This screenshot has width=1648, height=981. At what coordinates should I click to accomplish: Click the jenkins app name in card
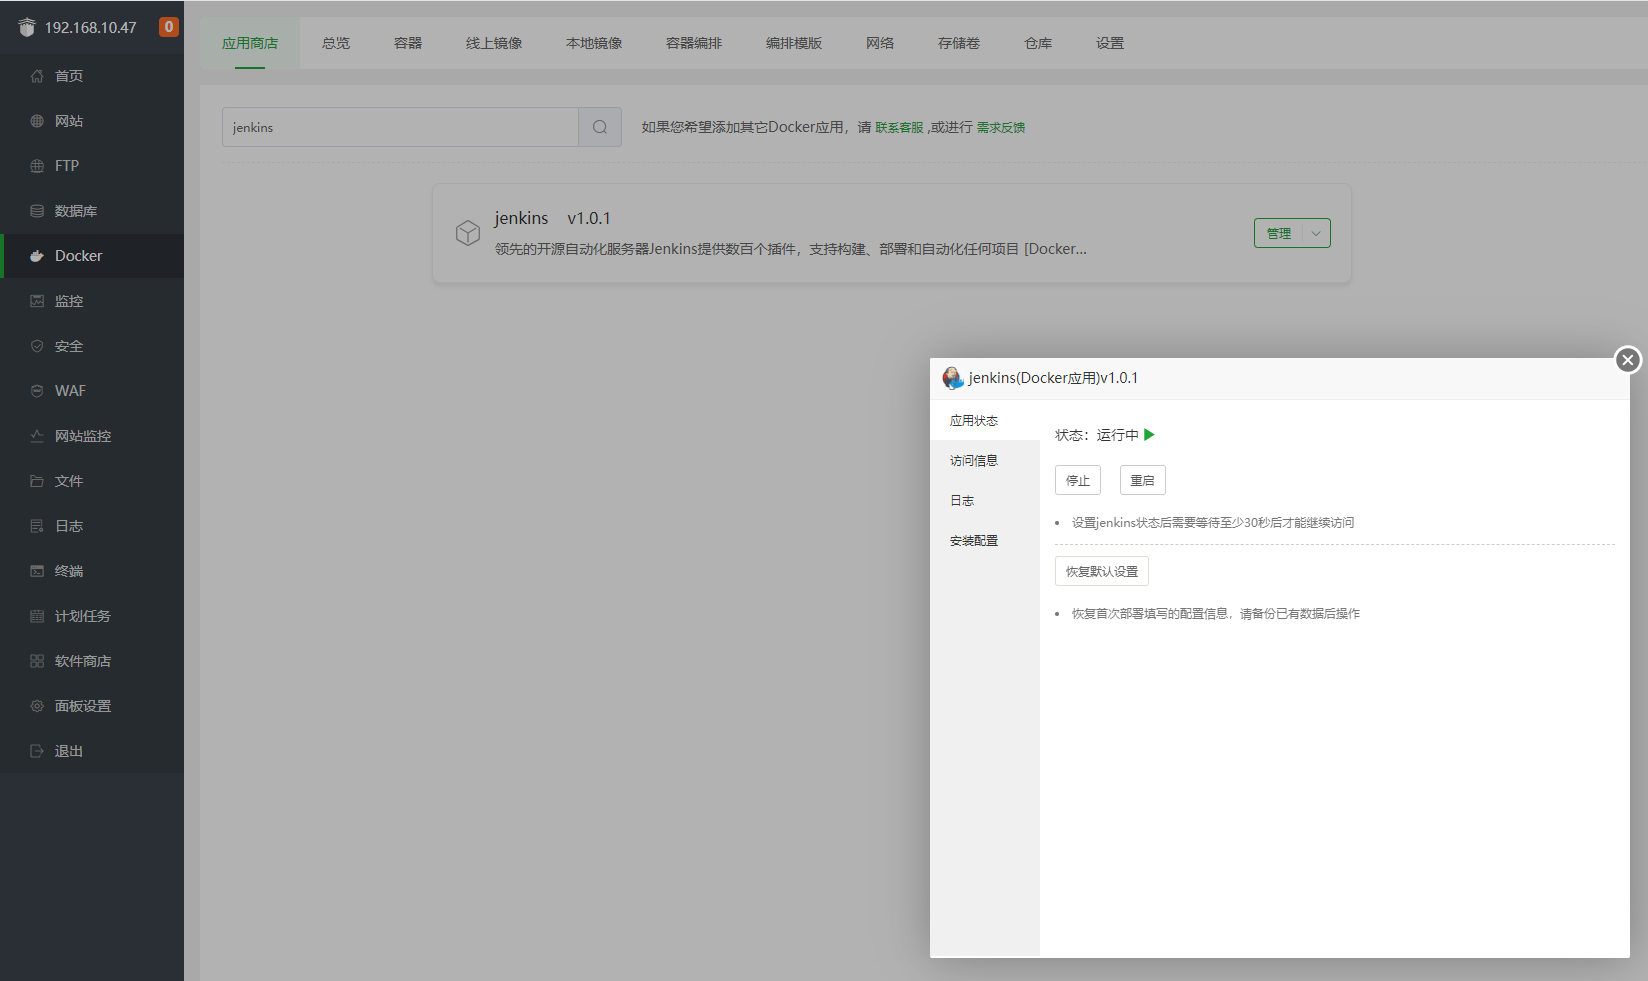[521, 218]
